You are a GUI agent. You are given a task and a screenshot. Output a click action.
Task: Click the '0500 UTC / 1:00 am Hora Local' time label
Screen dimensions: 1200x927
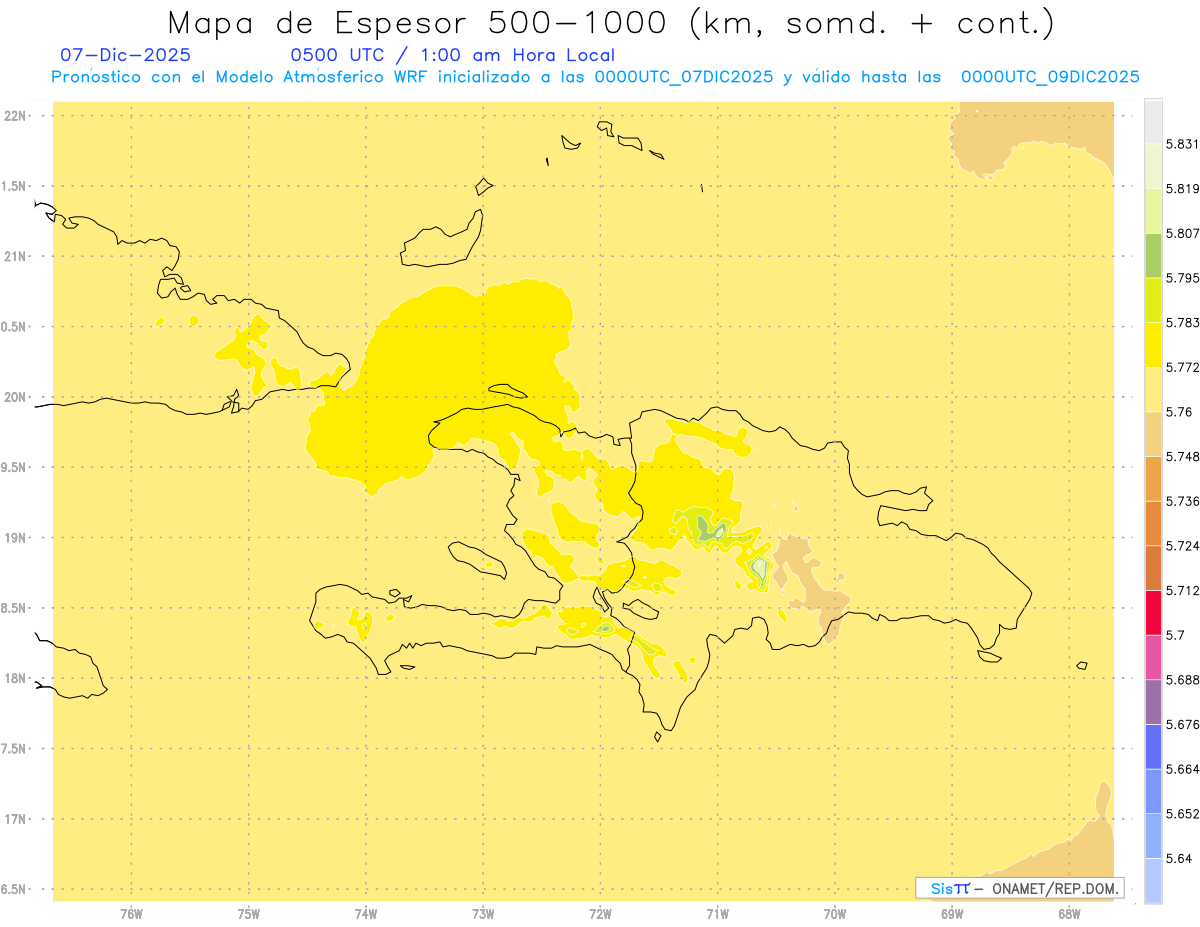click(x=452, y=55)
